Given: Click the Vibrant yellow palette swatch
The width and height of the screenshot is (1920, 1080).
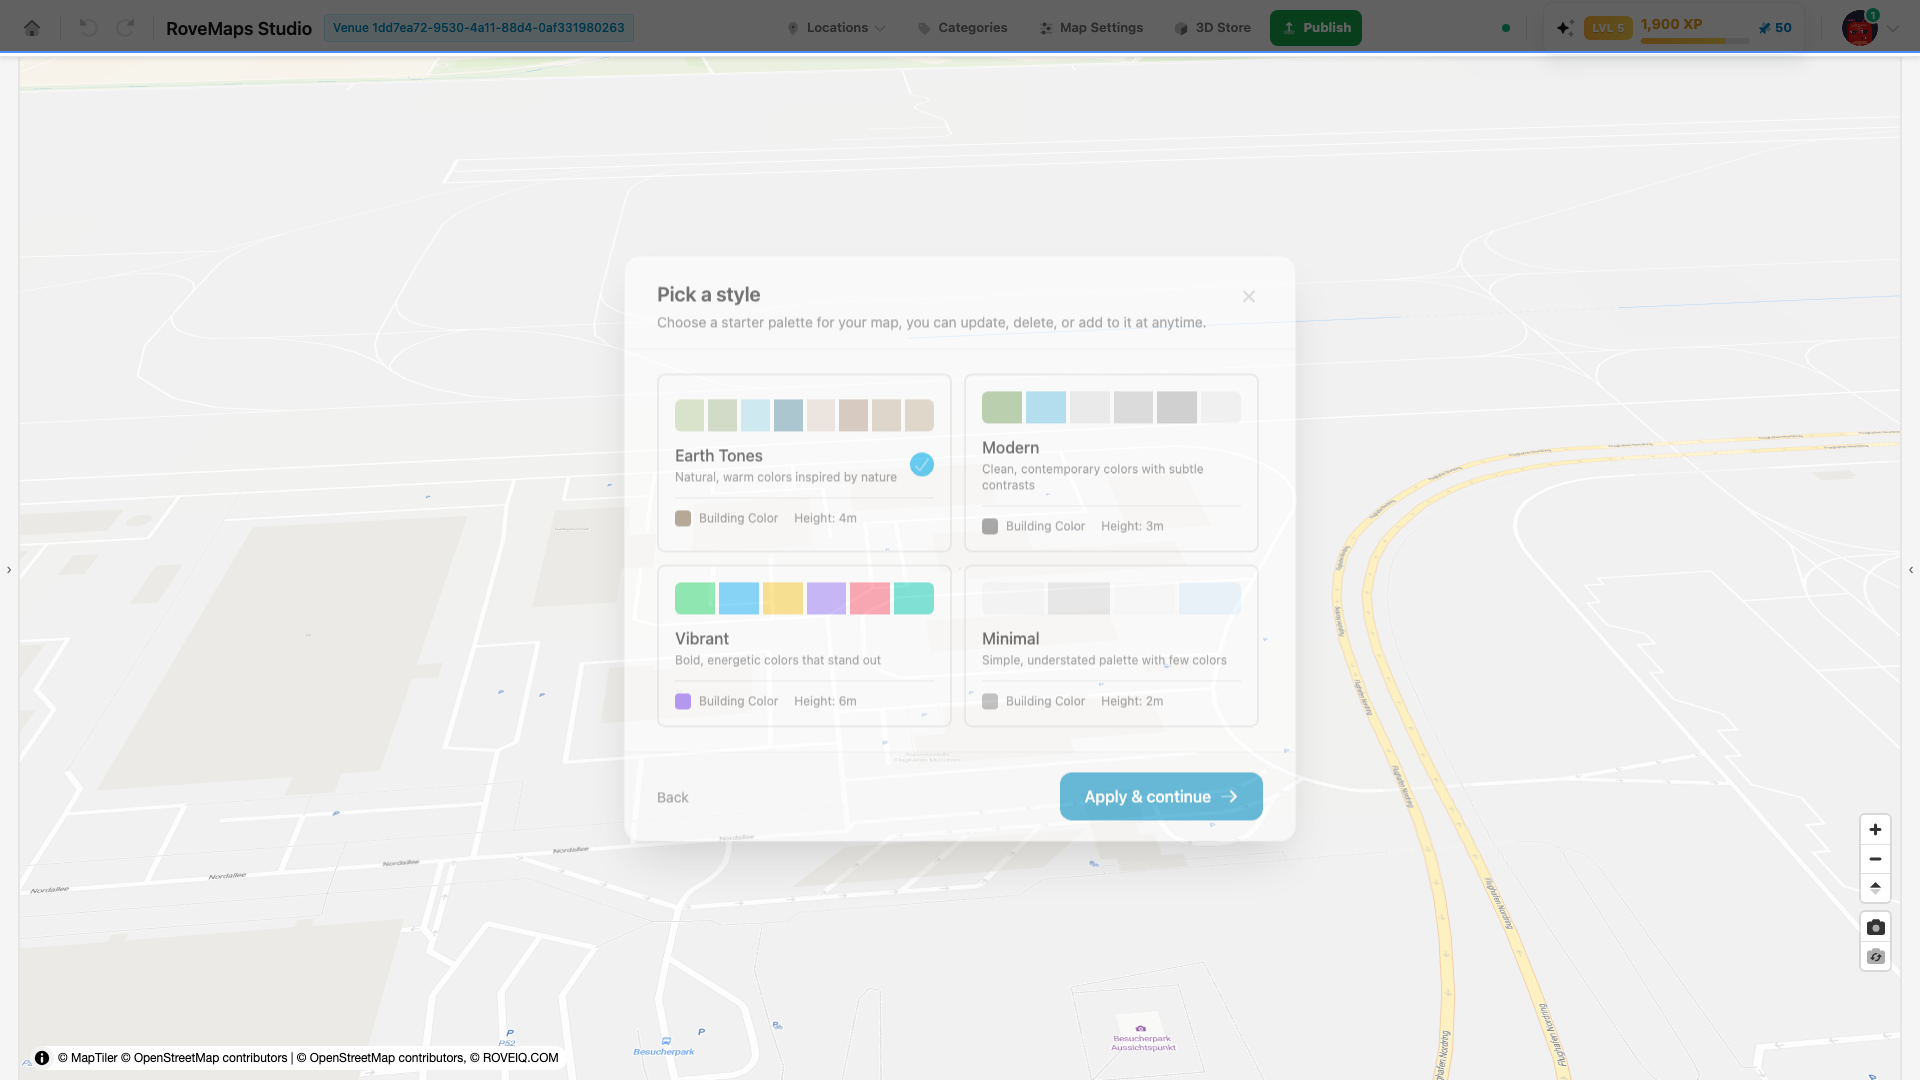Looking at the screenshot, I should (783, 598).
